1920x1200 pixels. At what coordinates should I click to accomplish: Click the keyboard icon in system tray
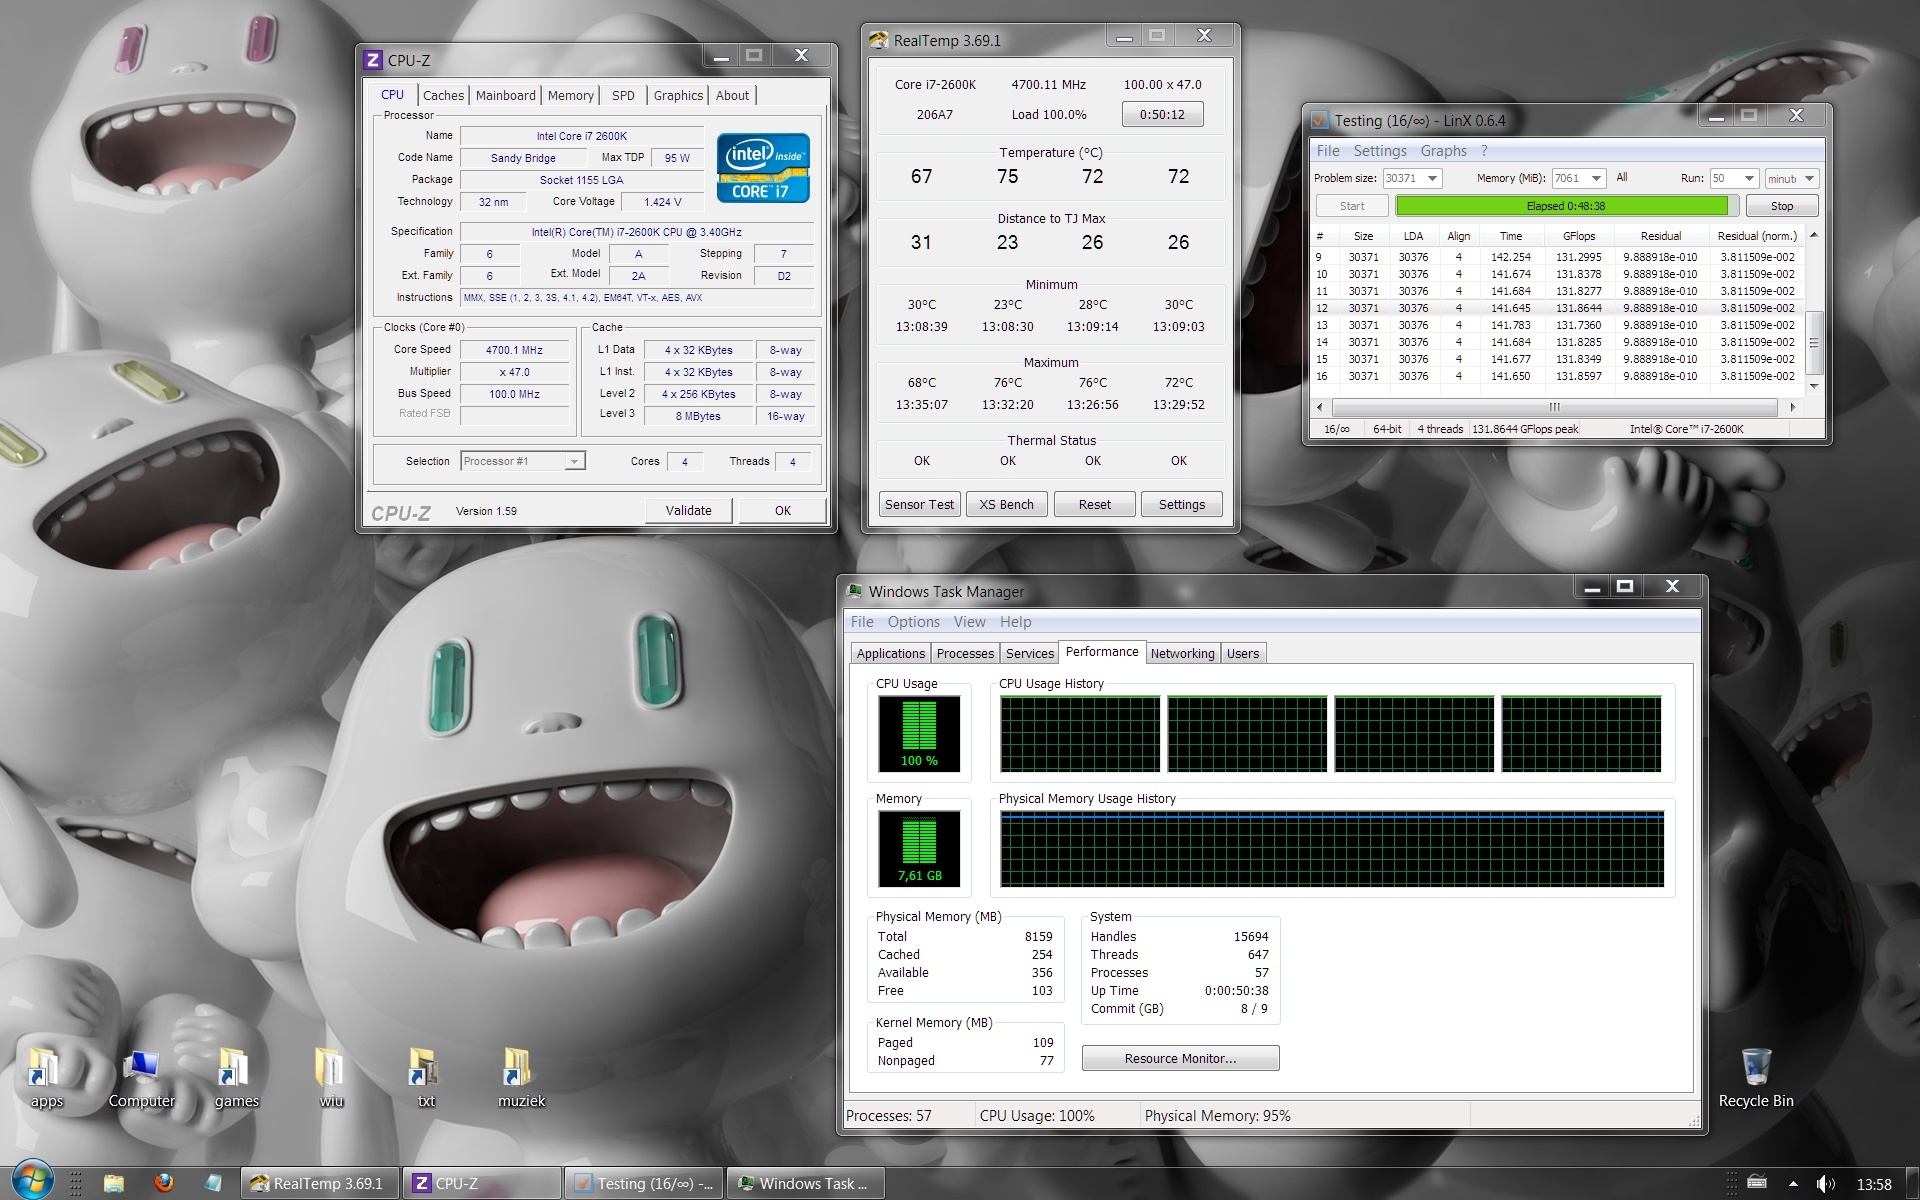[x=1757, y=1183]
